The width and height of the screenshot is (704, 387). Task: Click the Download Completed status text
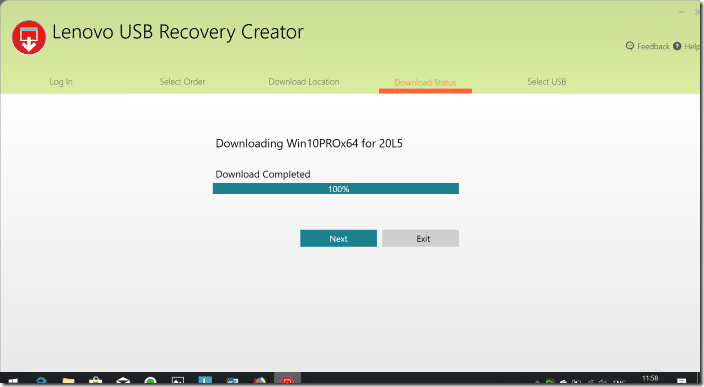263,174
